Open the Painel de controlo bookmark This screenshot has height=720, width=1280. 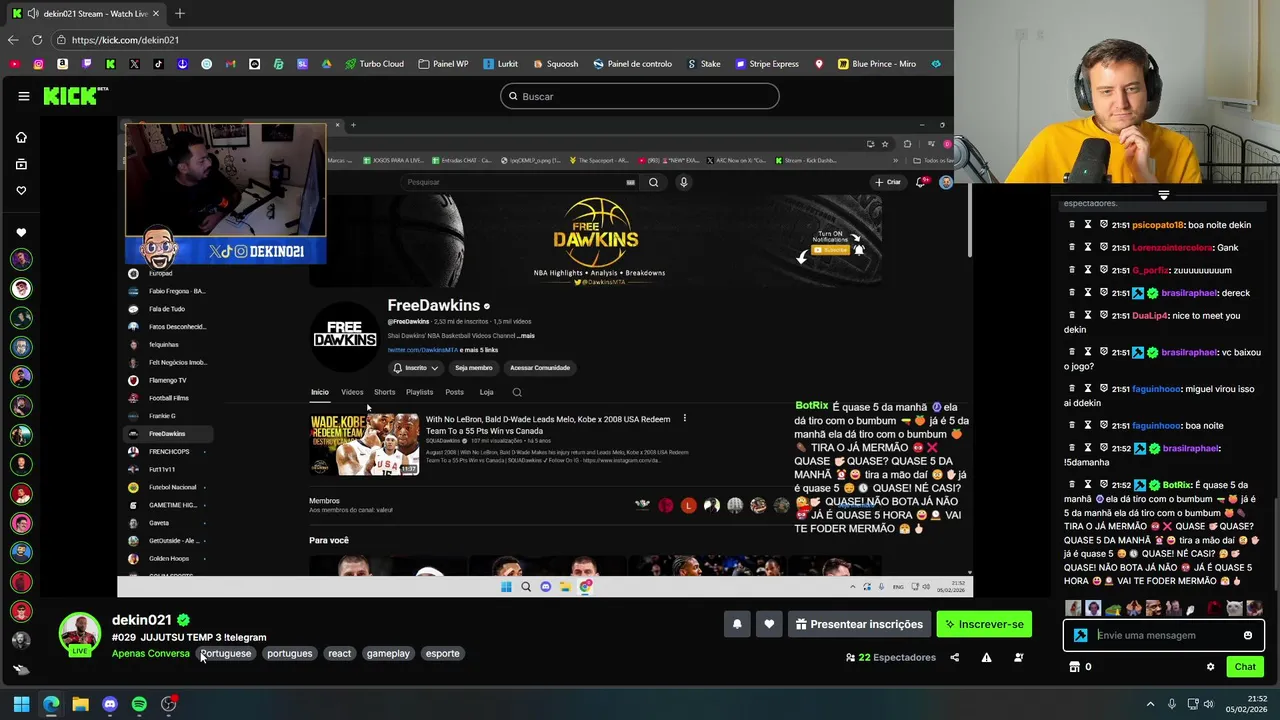point(632,64)
